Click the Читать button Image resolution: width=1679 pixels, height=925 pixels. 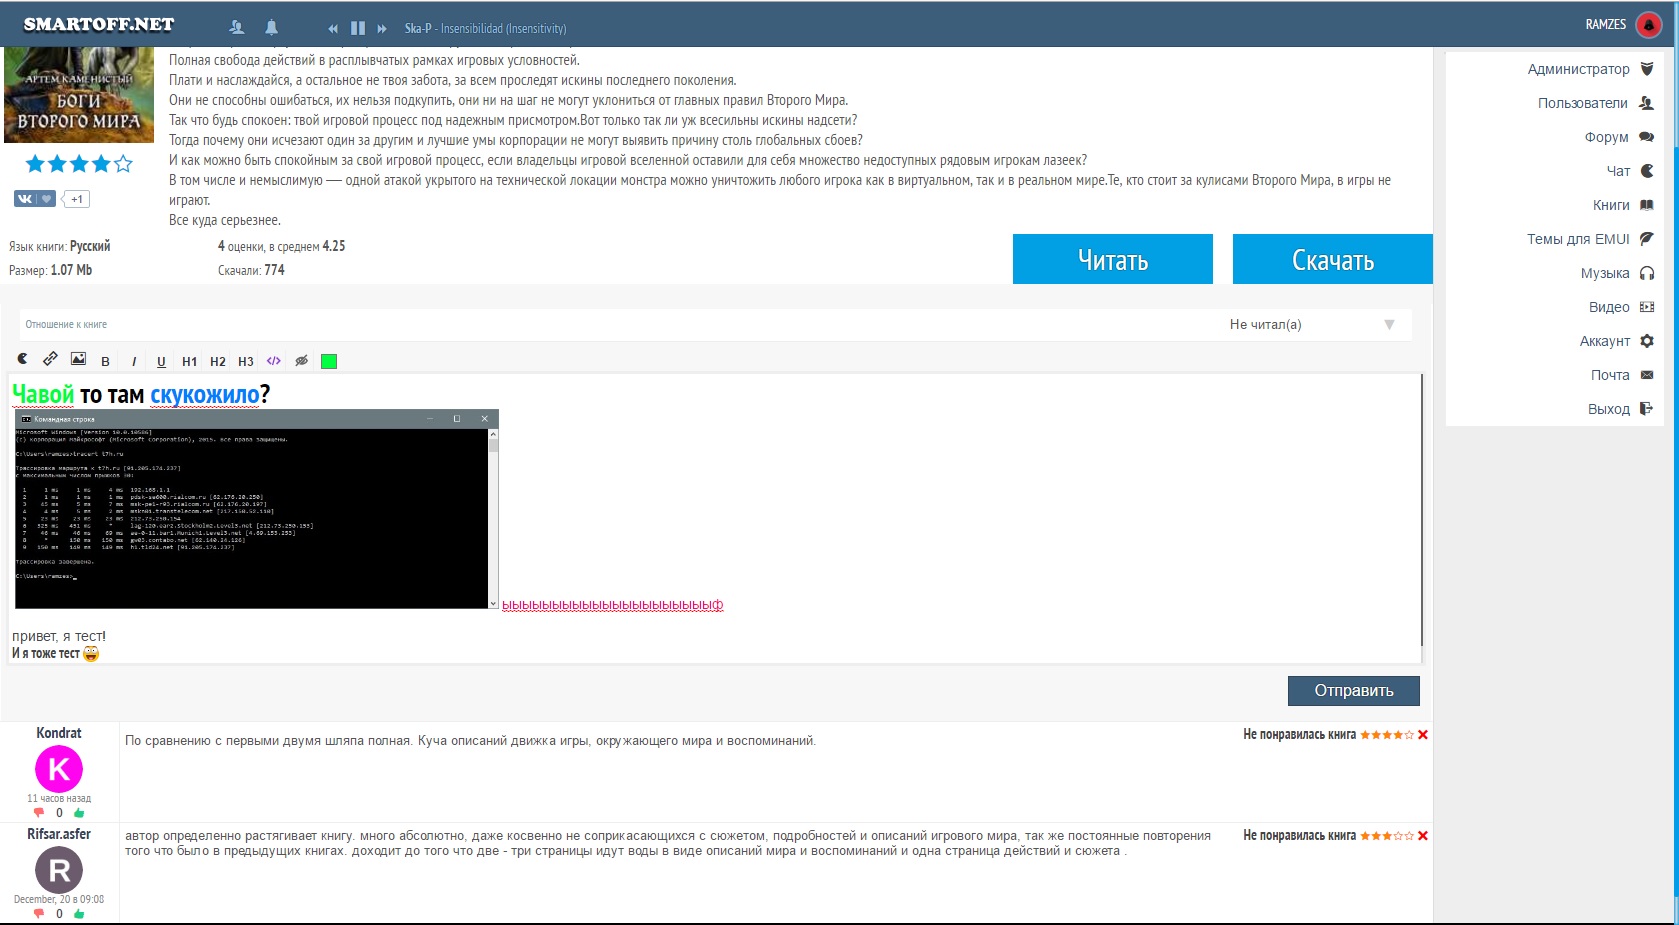pos(1113,259)
